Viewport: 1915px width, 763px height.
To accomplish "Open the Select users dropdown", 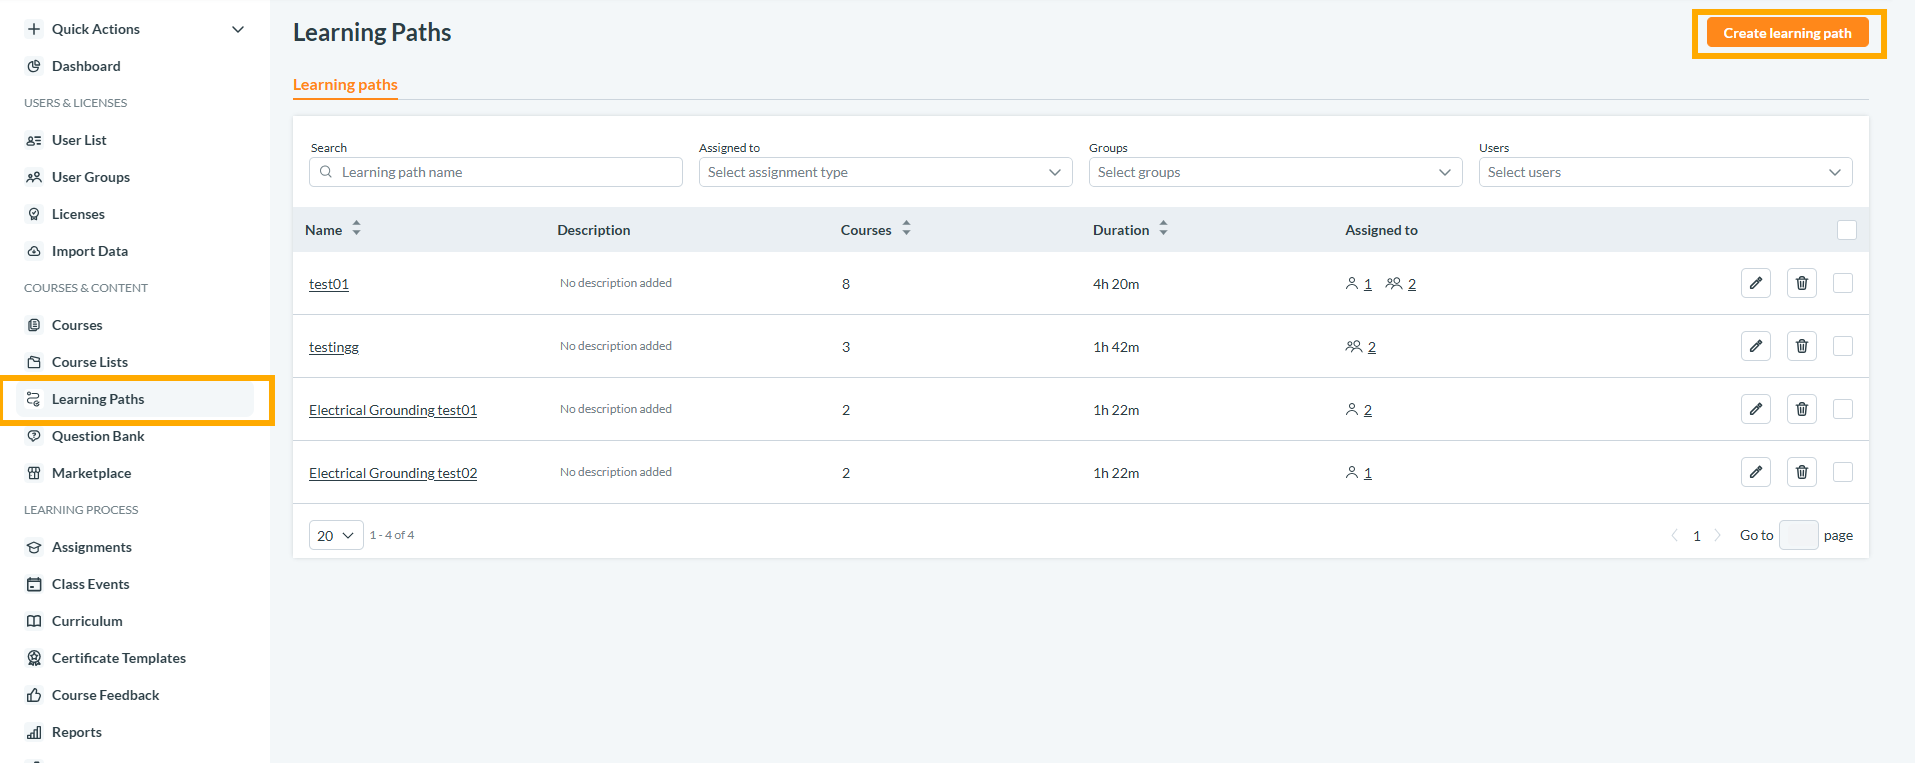I will pyautogui.click(x=1665, y=172).
